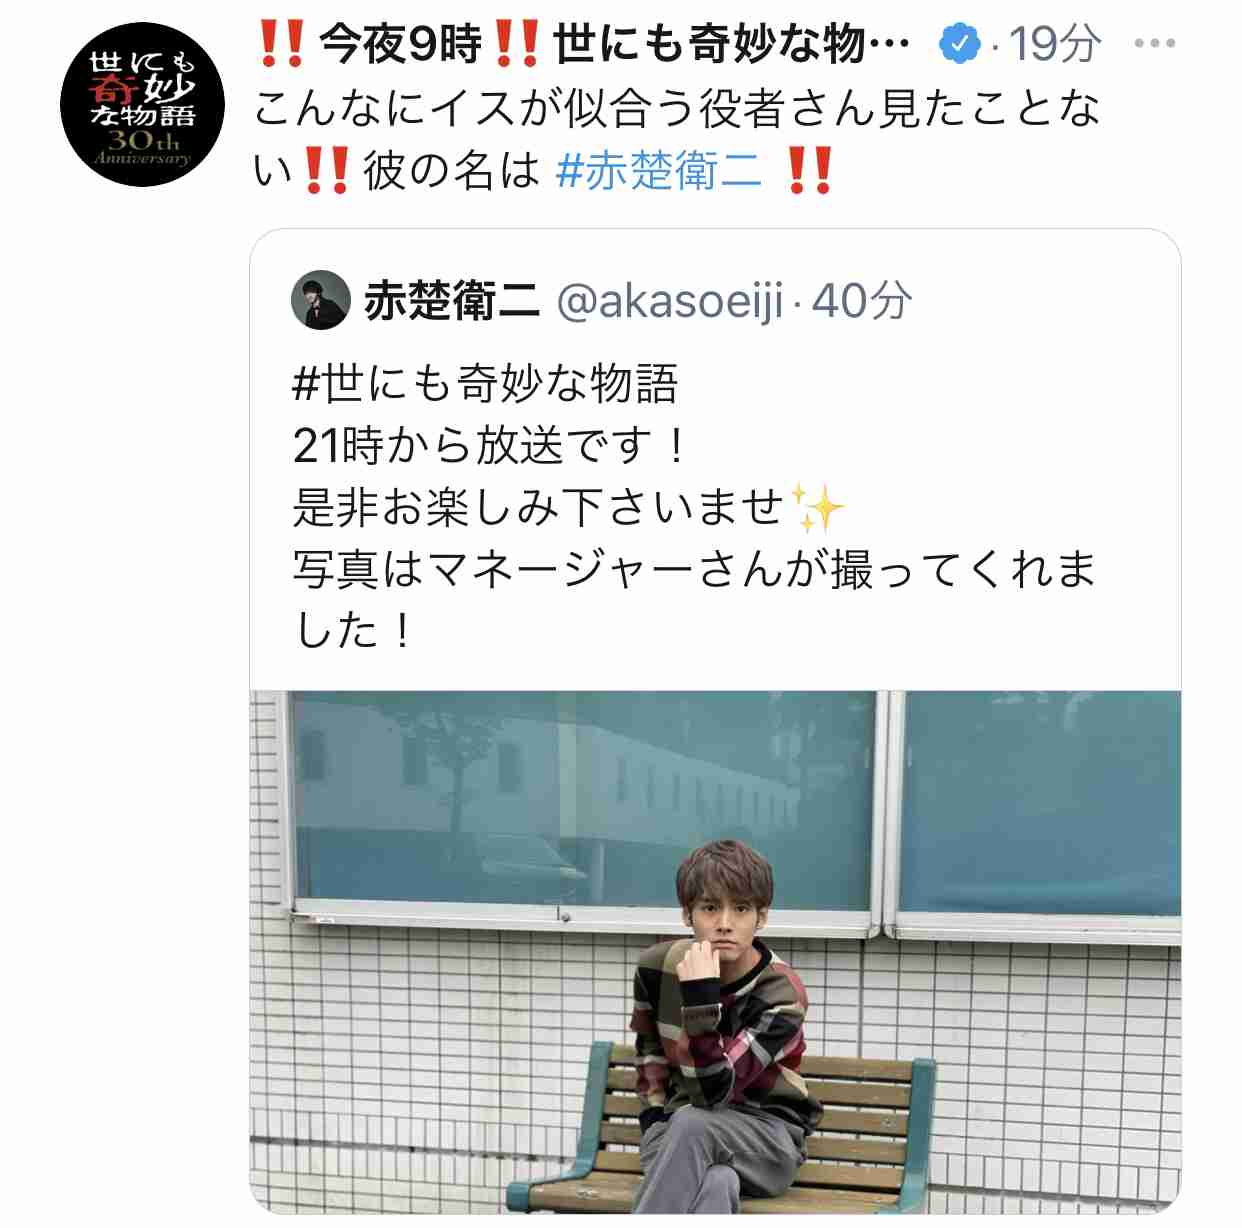Click the red exclamation emoji before 今夜9時
Viewport: 1242px width, 1228px height.
click(x=281, y=44)
